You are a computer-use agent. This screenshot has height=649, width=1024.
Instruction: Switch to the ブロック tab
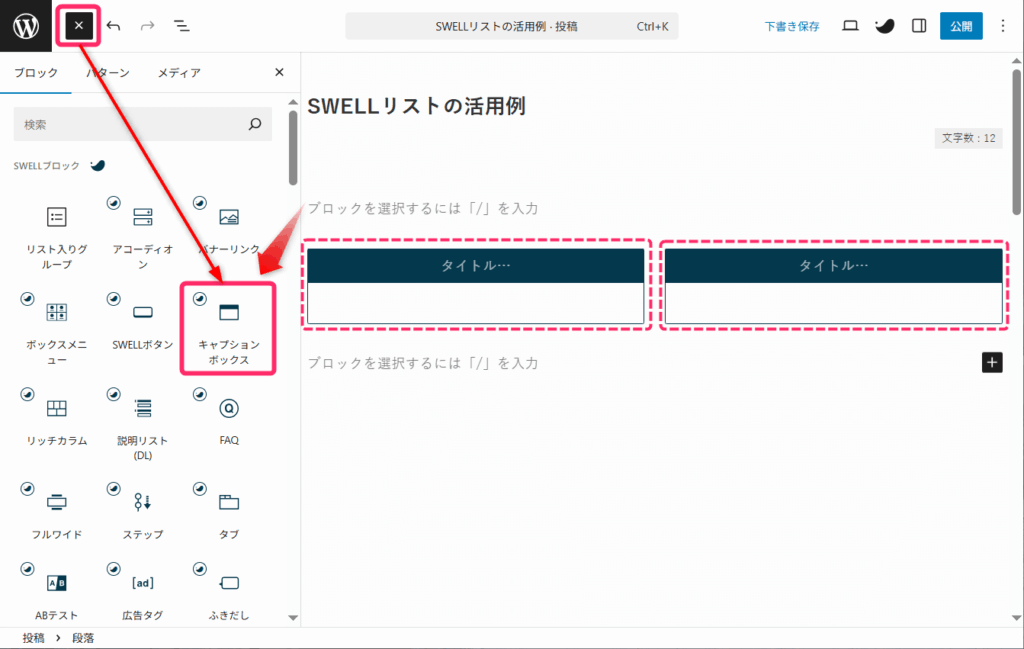click(x=36, y=72)
